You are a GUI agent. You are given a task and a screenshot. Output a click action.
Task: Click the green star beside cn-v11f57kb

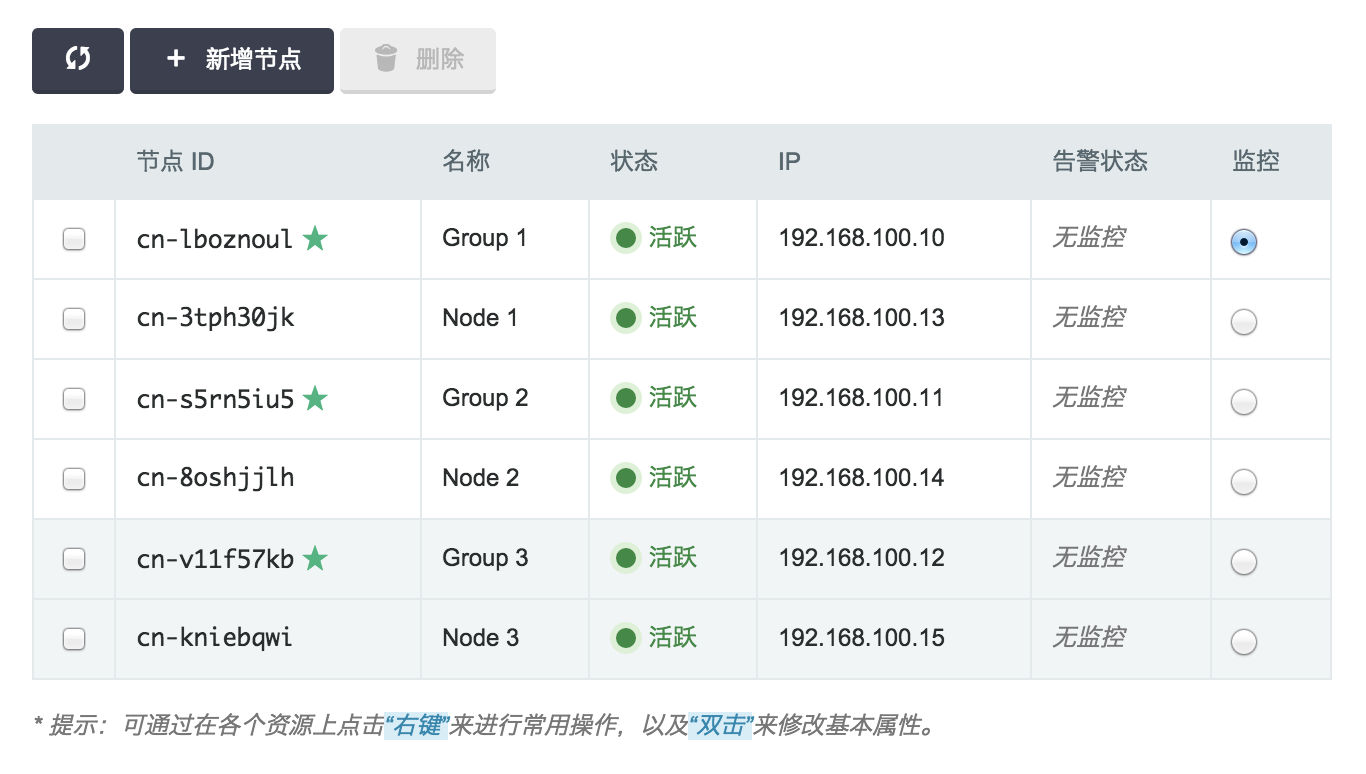pyautogui.click(x=315, y=559)
